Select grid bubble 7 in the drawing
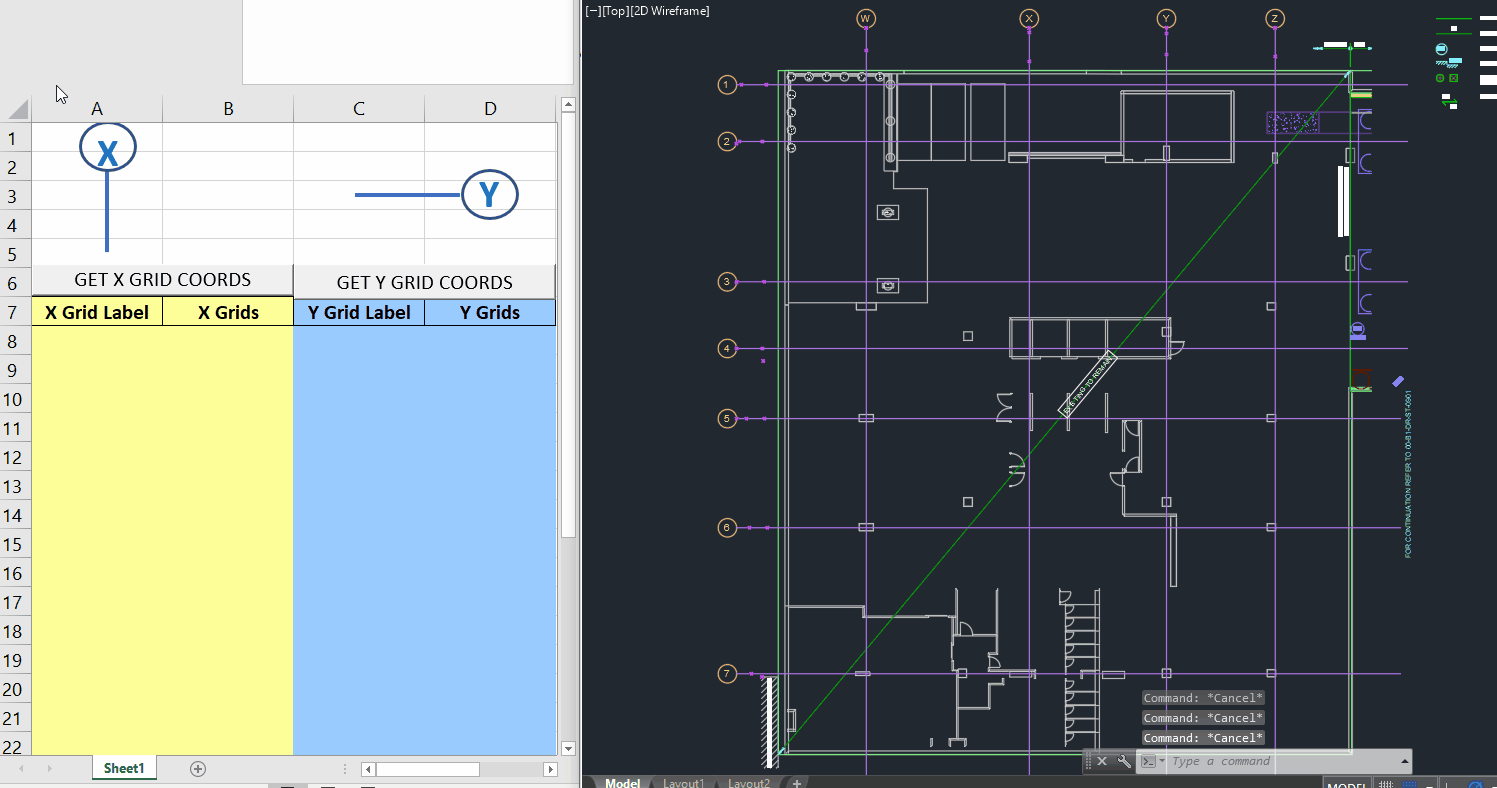 click(x=727, y=674)
